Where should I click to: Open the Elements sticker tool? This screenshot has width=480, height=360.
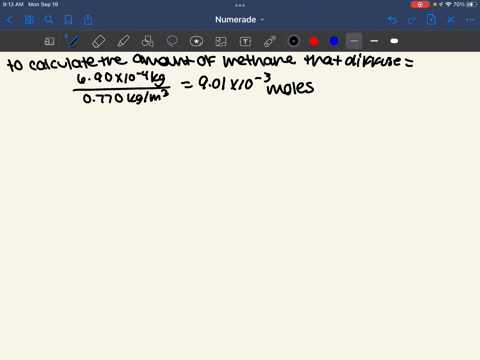tap(196, 41)
